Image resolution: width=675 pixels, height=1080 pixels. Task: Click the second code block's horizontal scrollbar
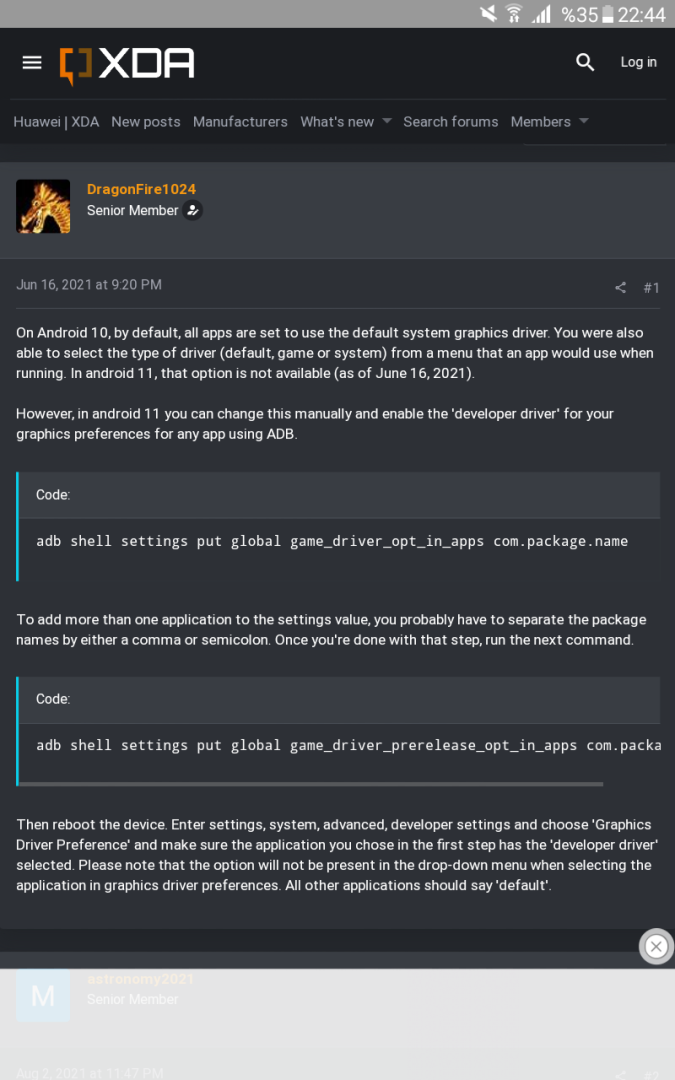pos(310,784)
